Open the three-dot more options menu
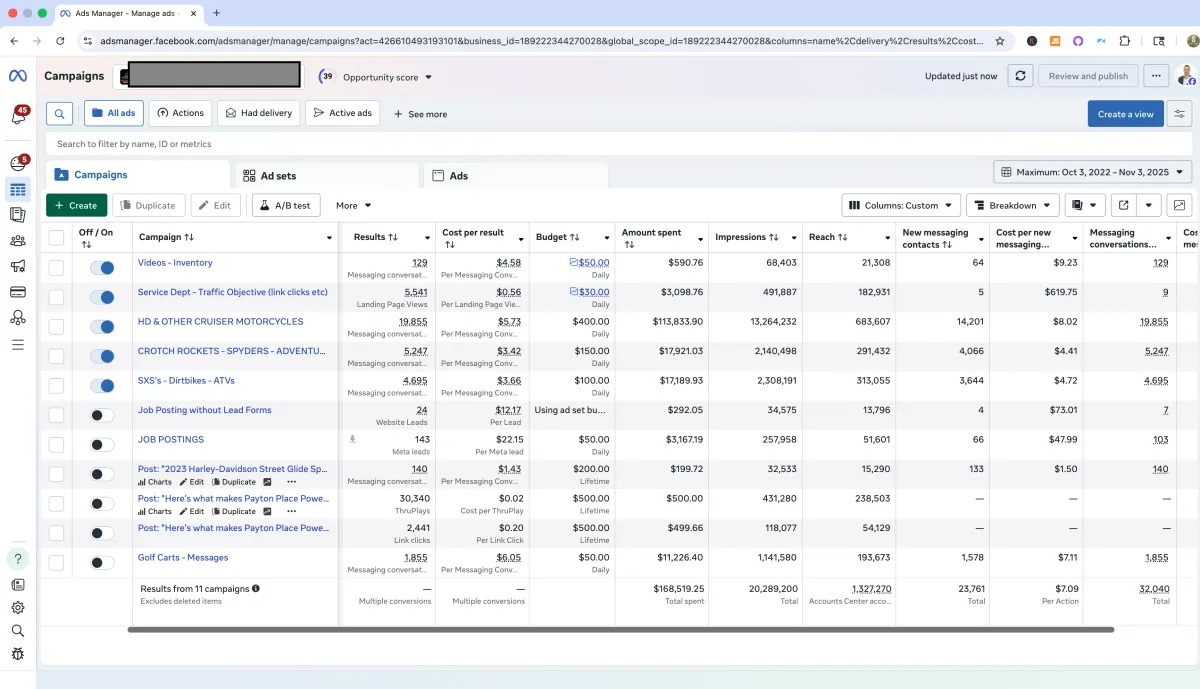The width and height of the screenshot is (1200, 689). (x=1155, y=76)
